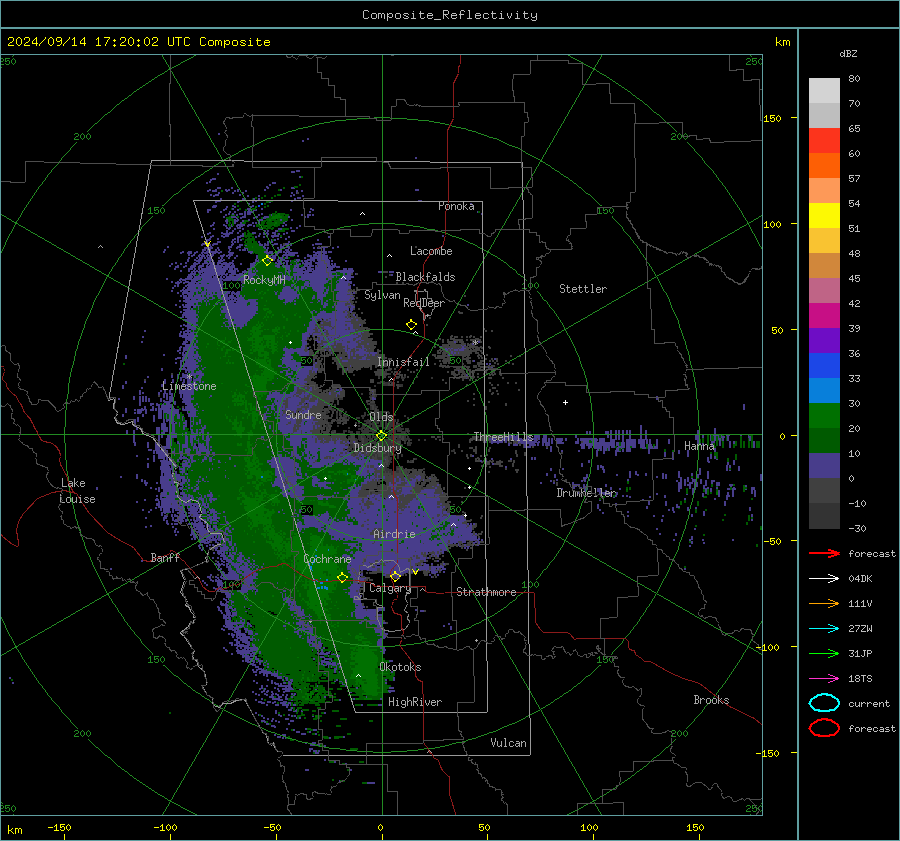The image size is (900, 841).
Task: Select the yellow radar-center diamond above Didsbury
Action: coord(381,436)
